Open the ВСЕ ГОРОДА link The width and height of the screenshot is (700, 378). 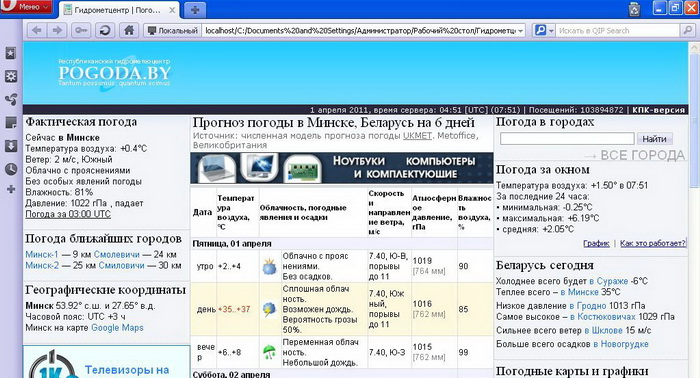(634, 155)
